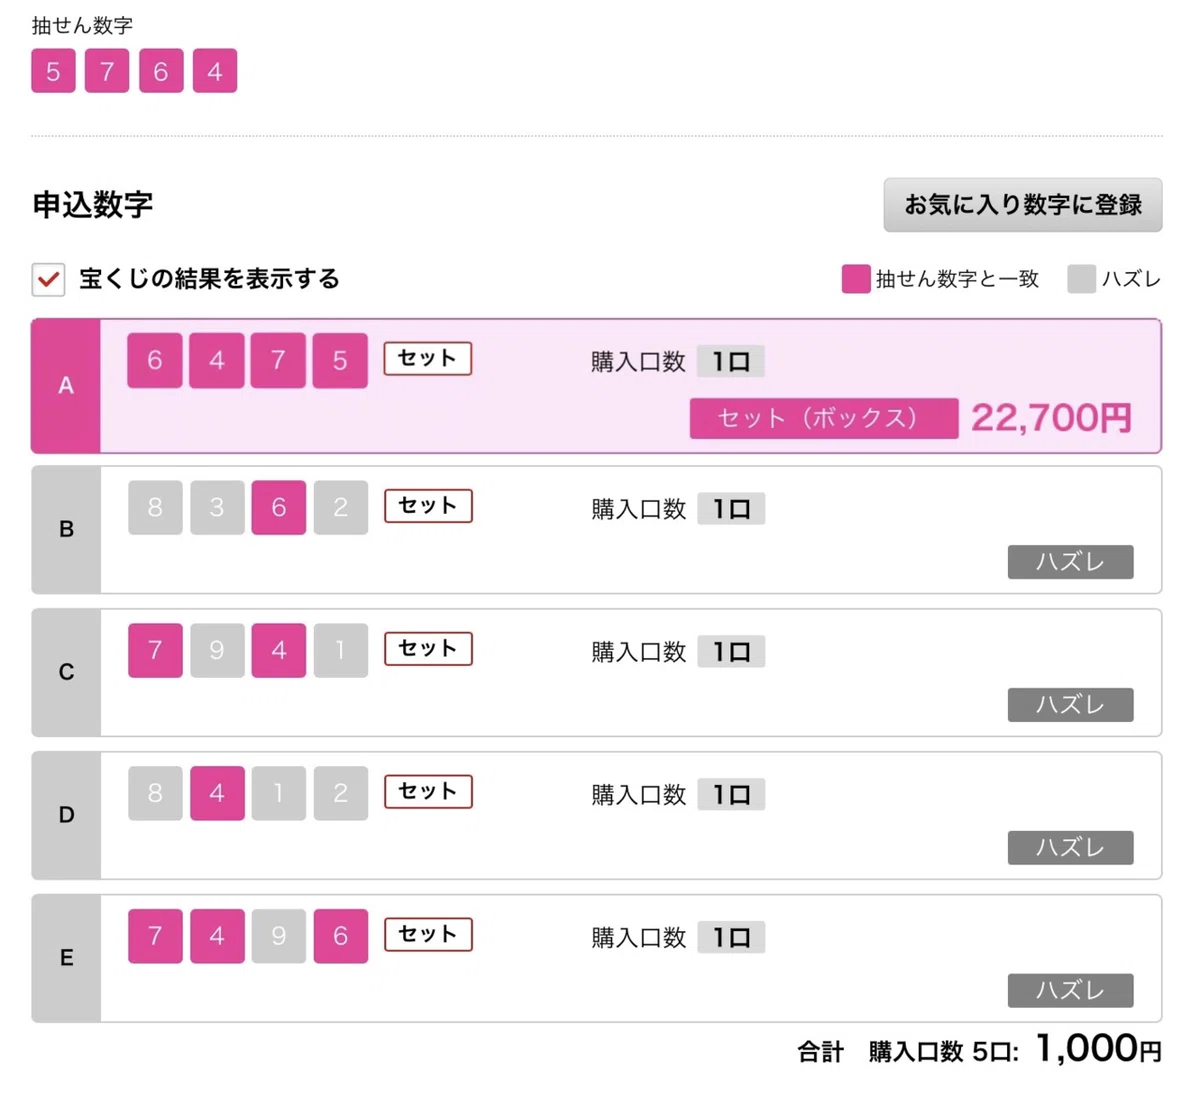Select the pink A row tab

(x=66, y=386)
